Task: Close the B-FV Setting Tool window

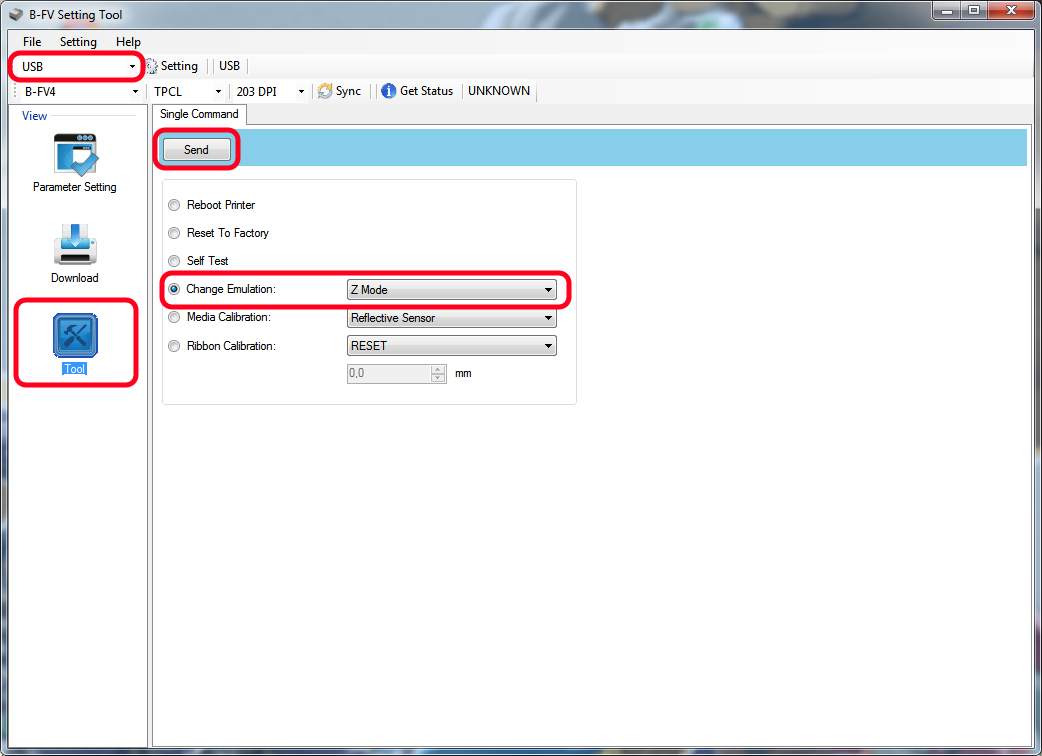Action: coord(1011,11)
